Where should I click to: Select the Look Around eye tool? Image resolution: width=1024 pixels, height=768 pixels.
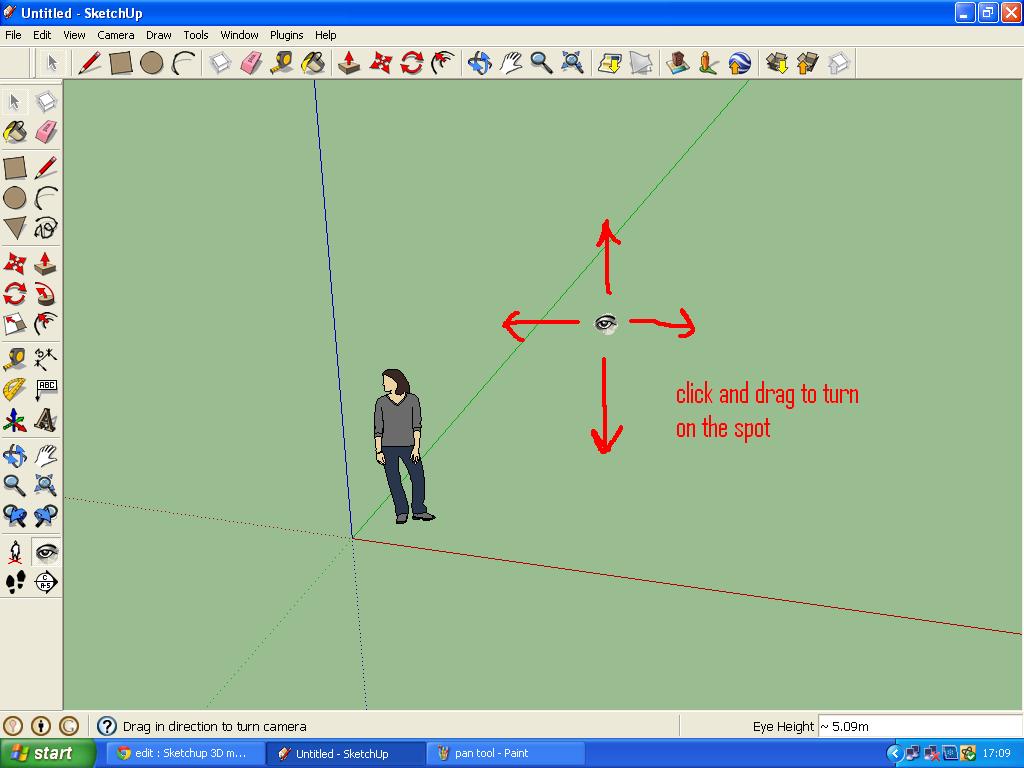(x=46, y=552)
